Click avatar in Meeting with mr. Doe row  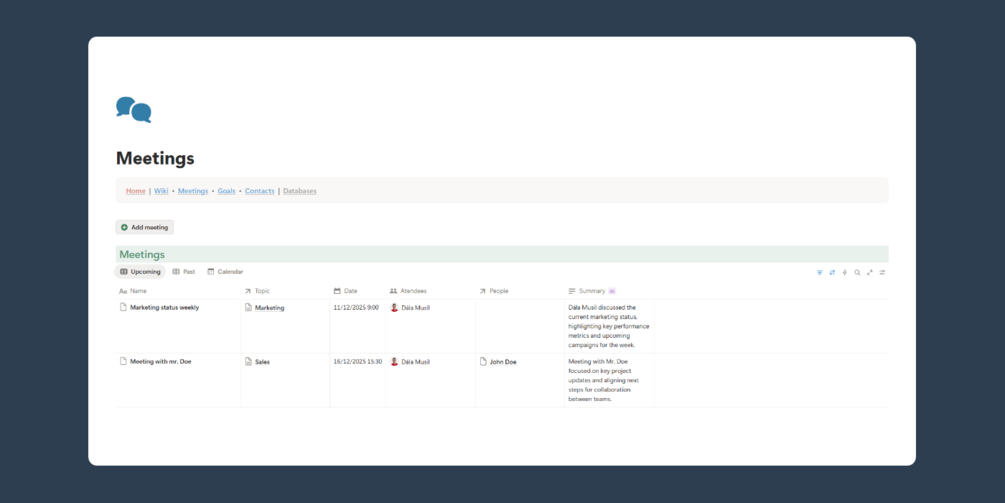(394, 361)
